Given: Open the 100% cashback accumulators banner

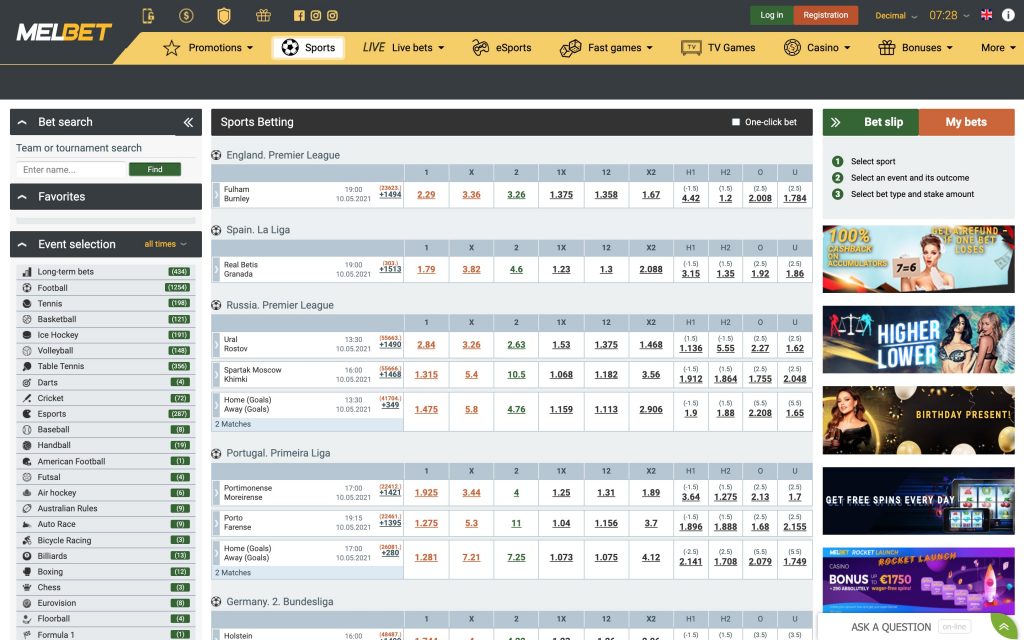Looking at the screenshot, I should point(918,259).
